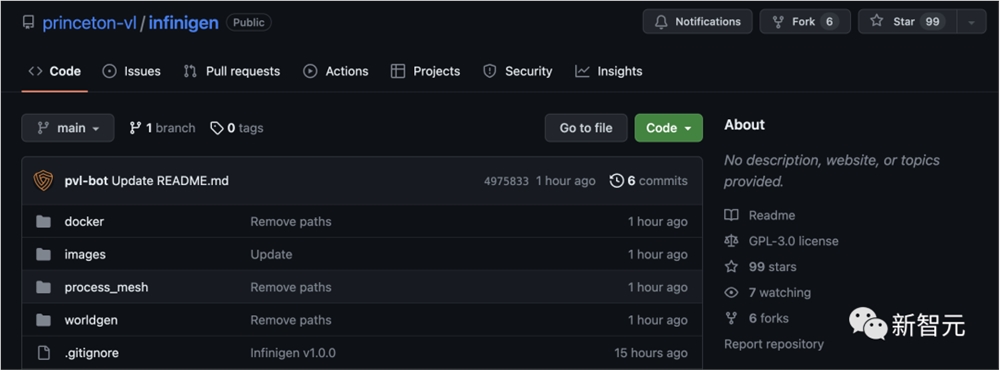Expand the green Code dropdown button
The image size is (1000, 370).
(x=668, y=128)
